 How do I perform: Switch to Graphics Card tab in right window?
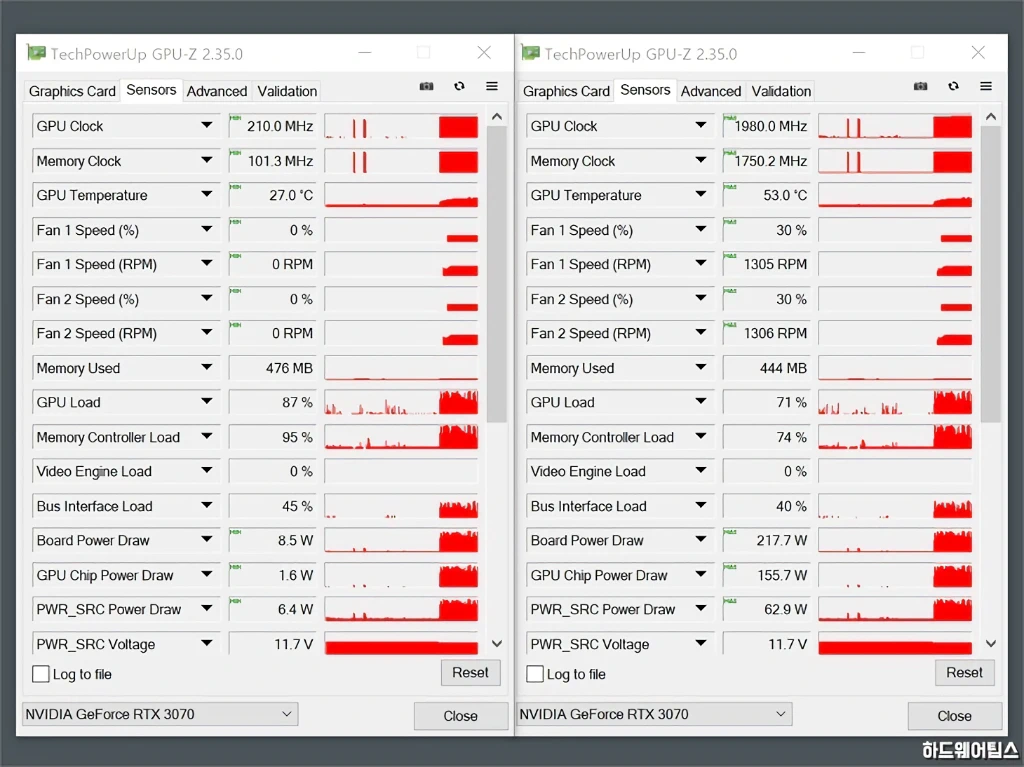[x=566, y=91]
